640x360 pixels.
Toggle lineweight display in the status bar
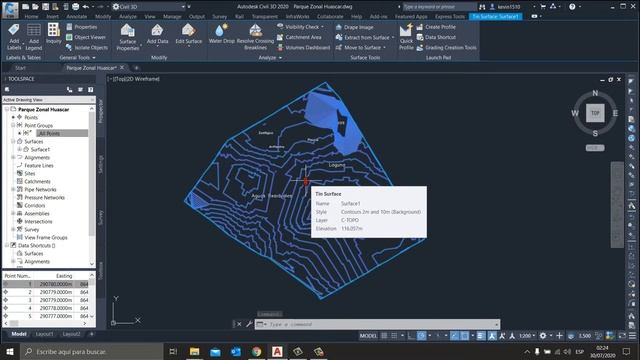481,336
